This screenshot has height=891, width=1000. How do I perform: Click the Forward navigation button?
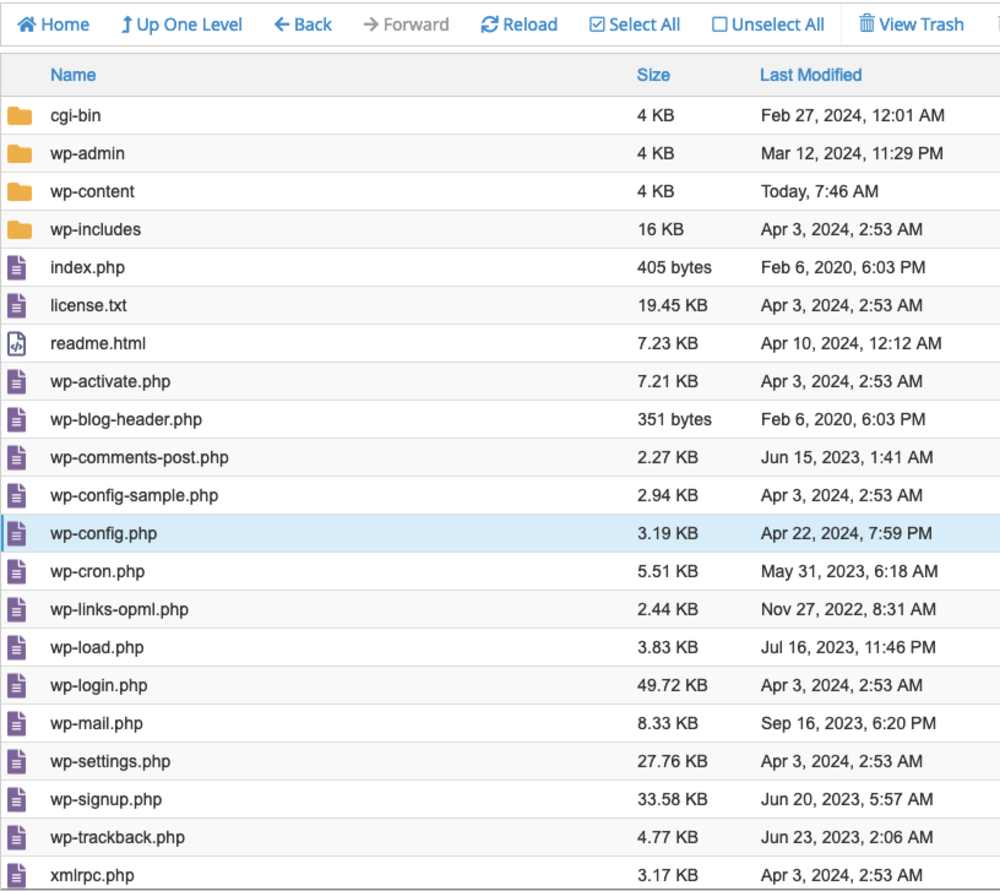click(x=406, y=25)
